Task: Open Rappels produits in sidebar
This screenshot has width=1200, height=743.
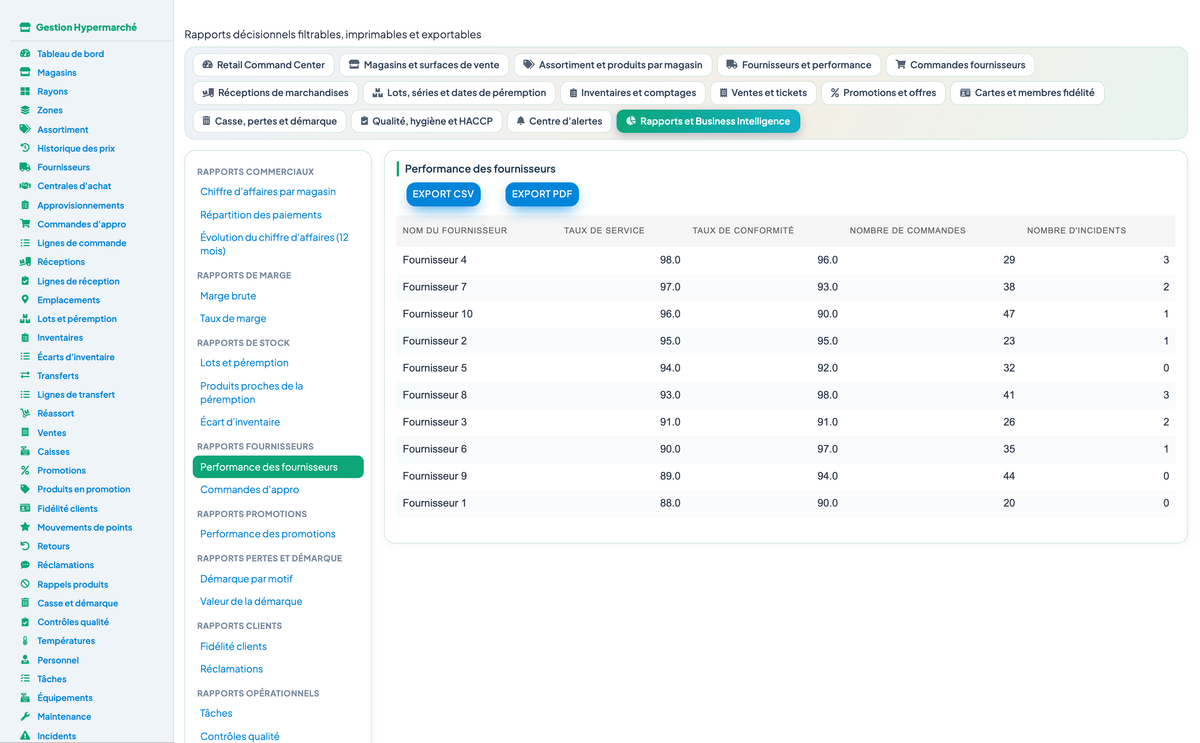Action: 73,584
